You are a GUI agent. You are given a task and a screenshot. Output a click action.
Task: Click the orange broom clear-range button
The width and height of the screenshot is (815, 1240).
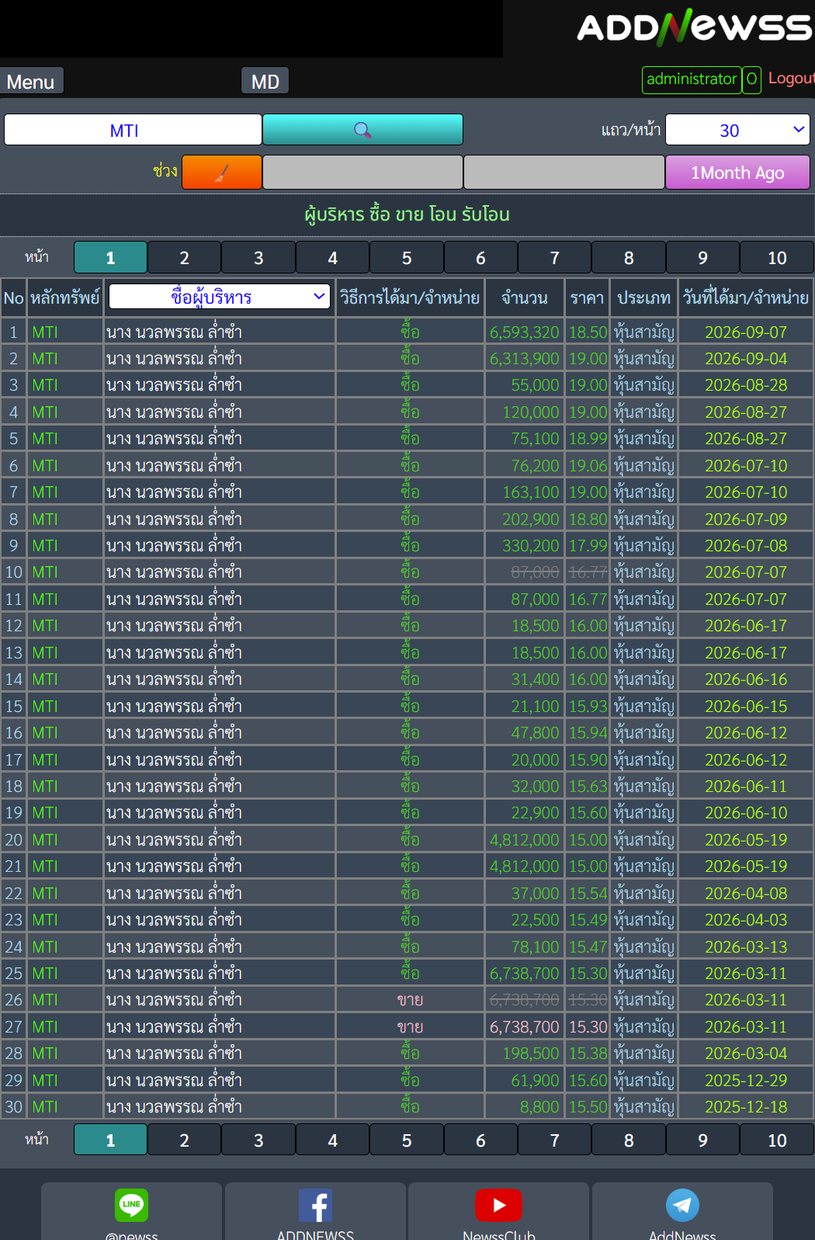click(x=222, y=172)
